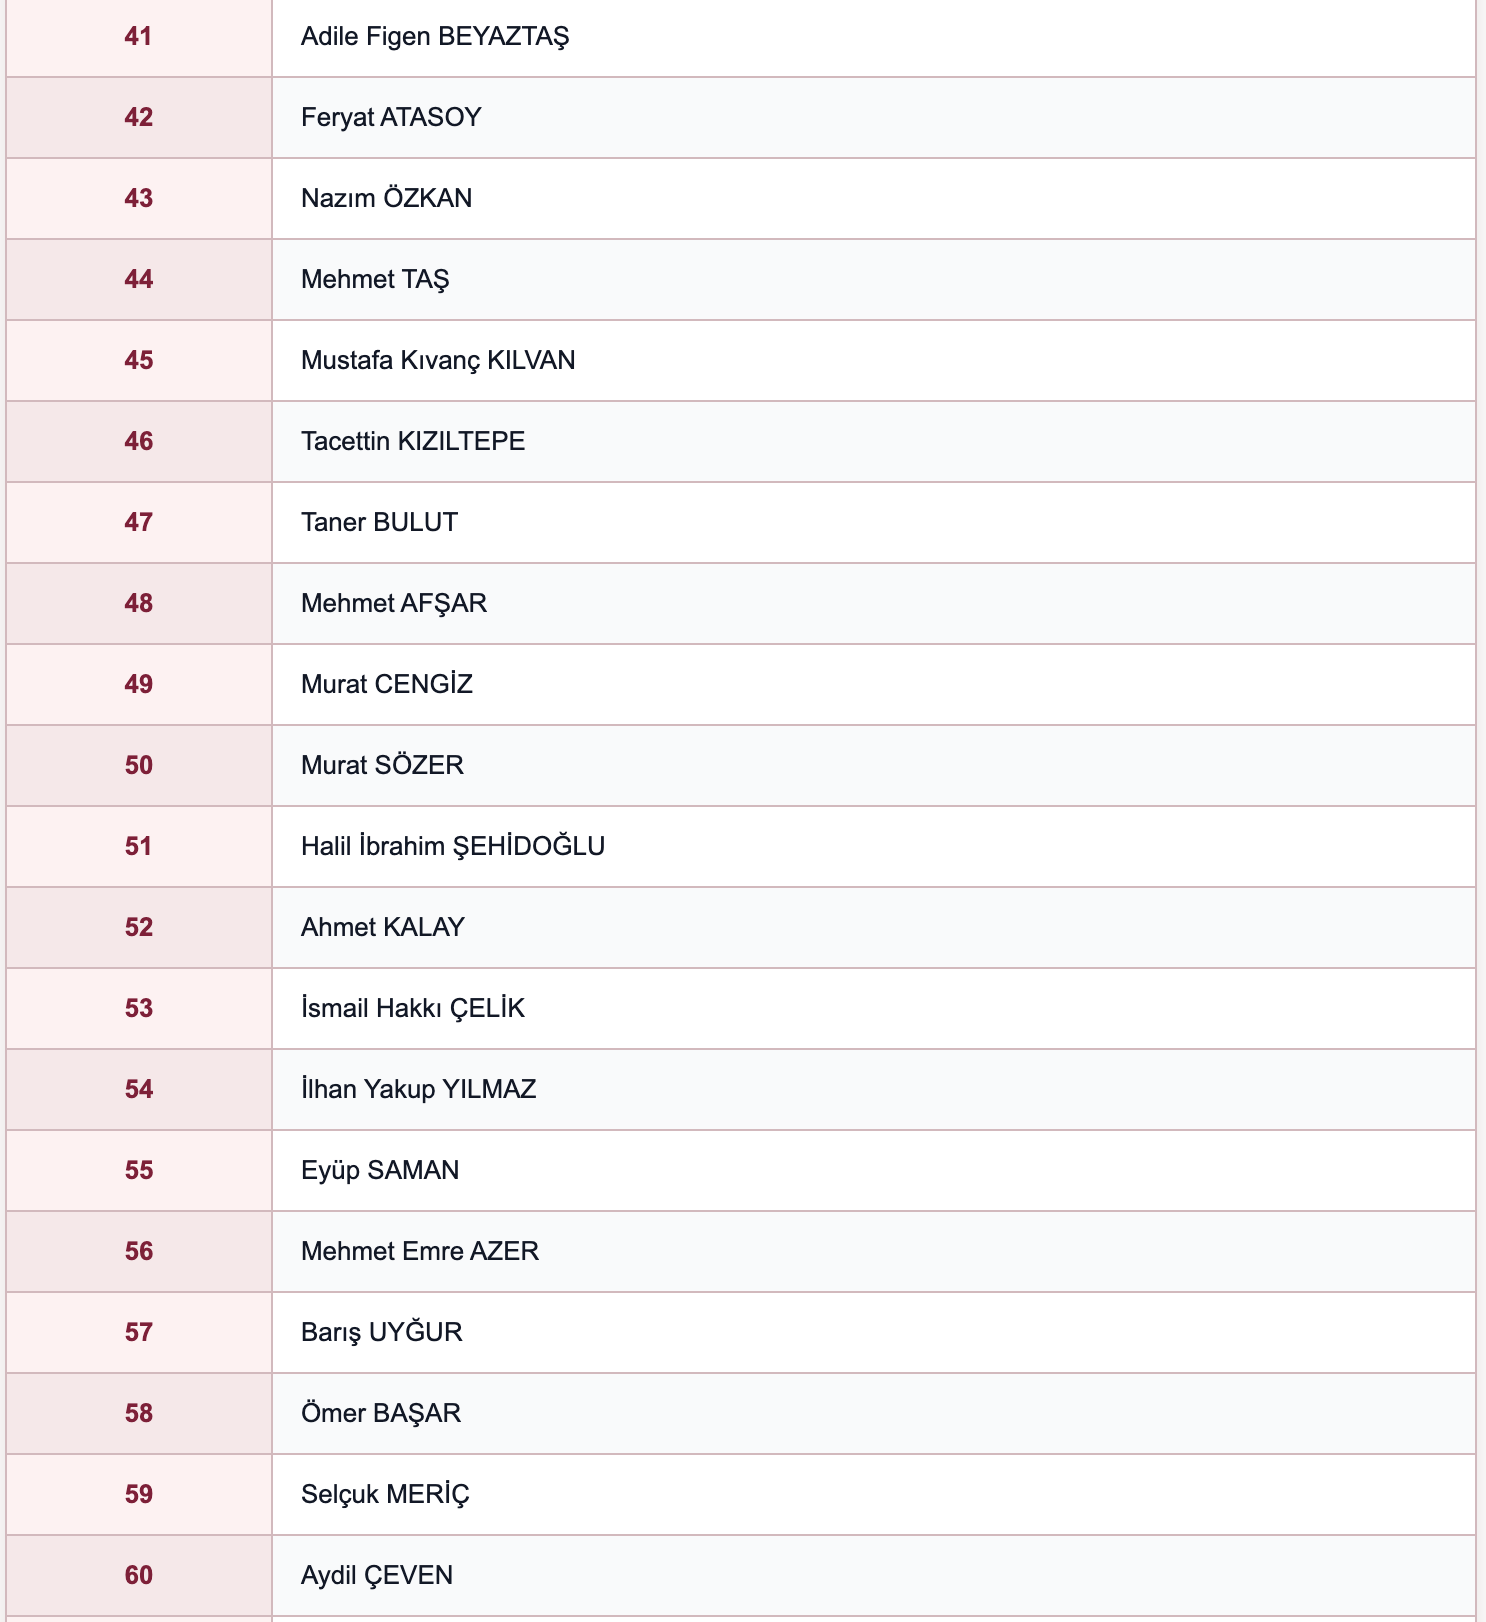
Task: Click row number 58 cell
Action: click(x=139, y=1414)
